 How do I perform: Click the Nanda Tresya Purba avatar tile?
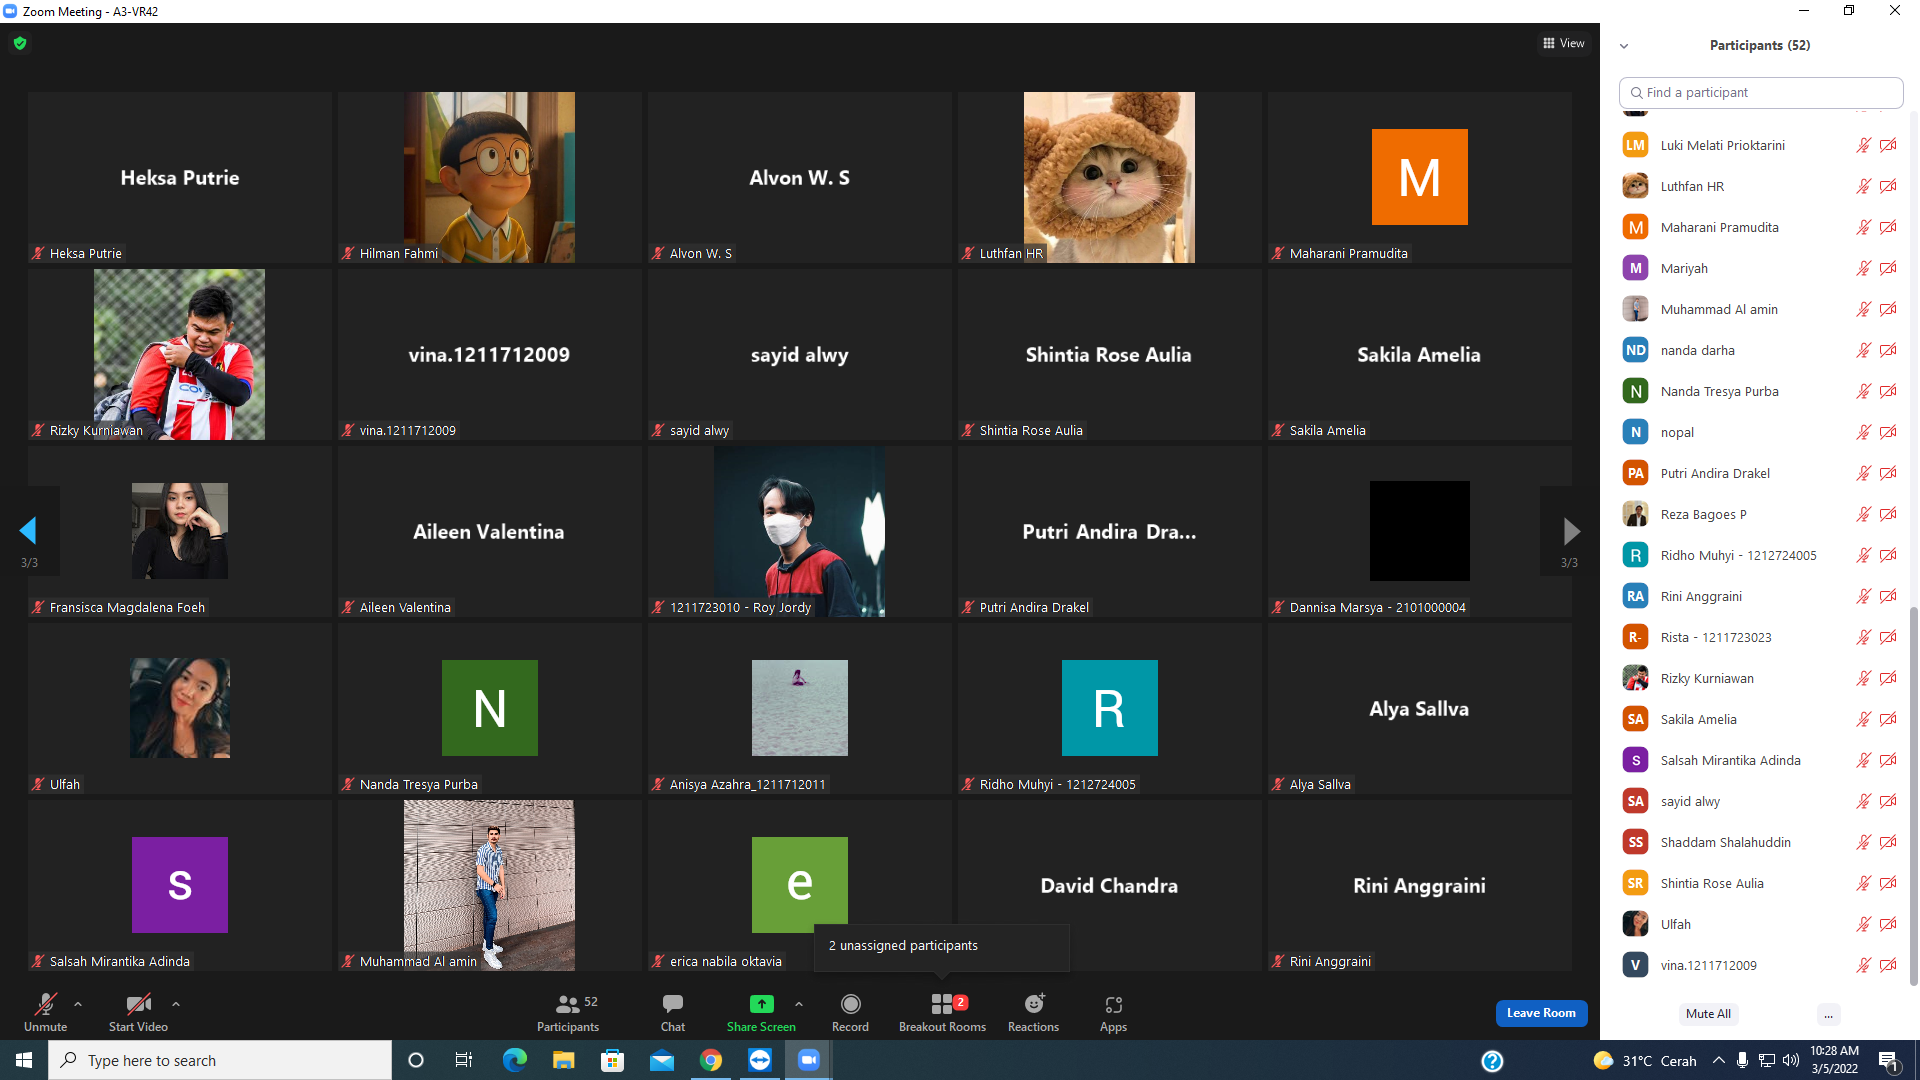pyautogui.click(x=489, y=708)
